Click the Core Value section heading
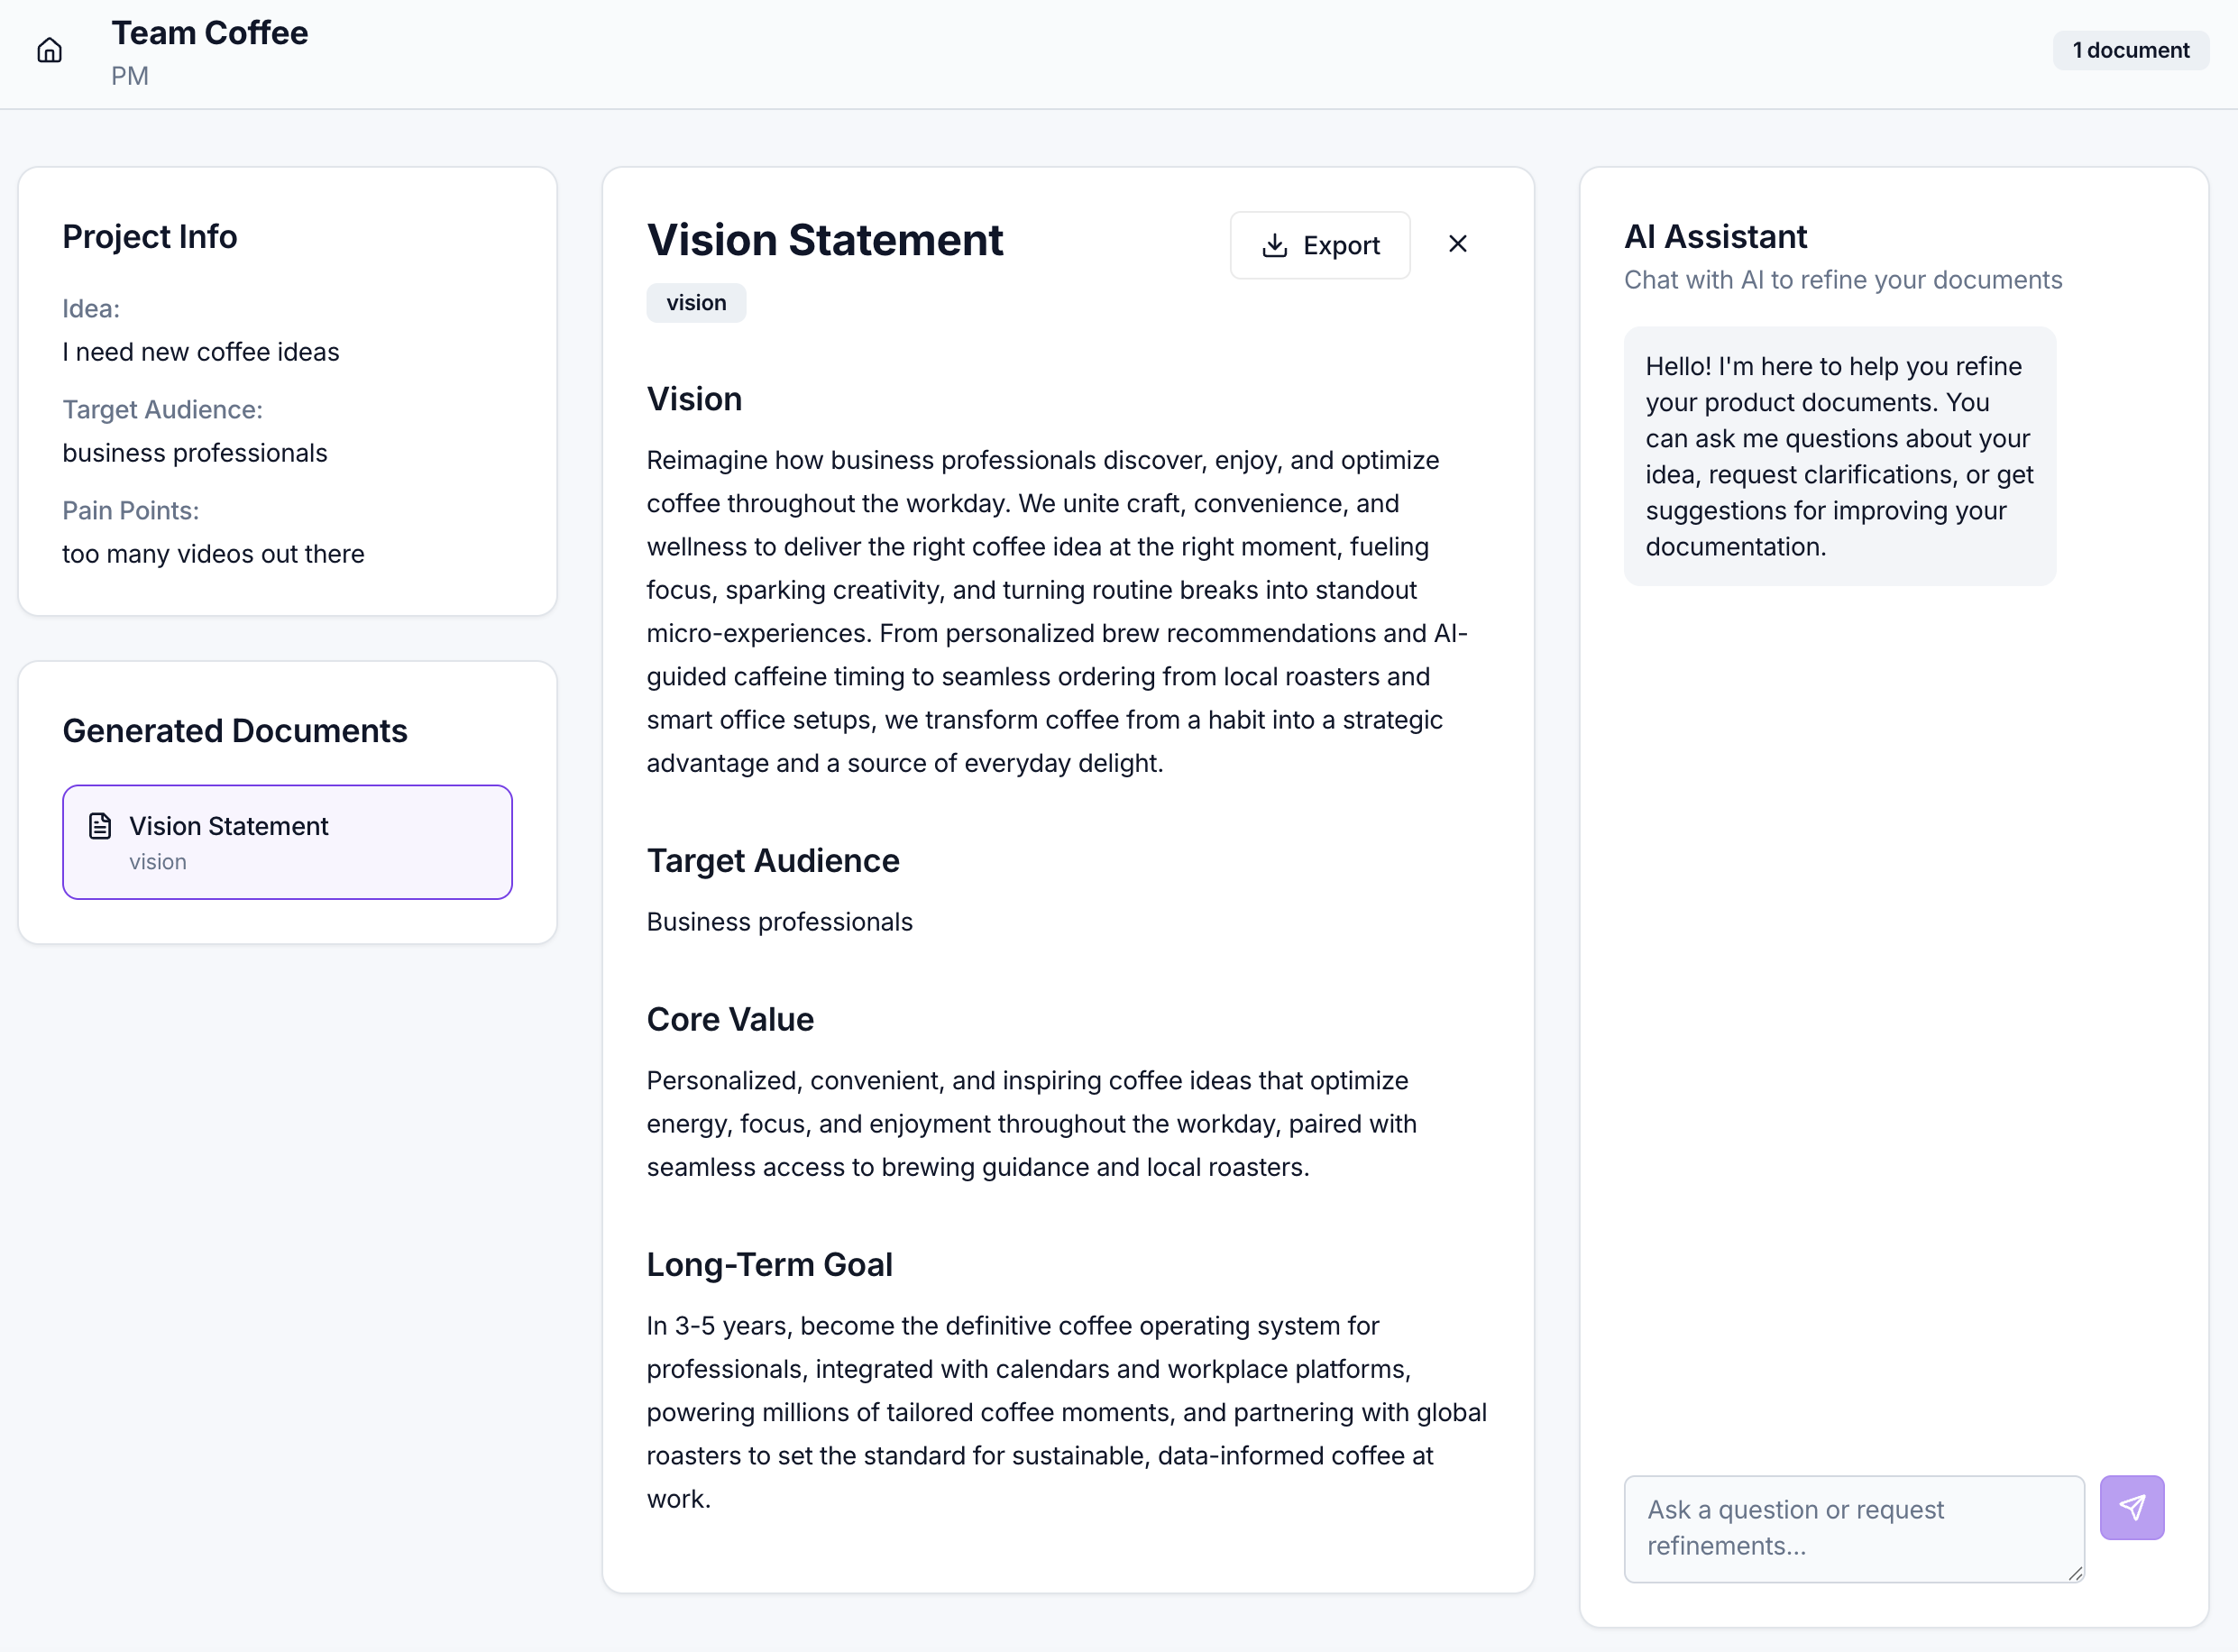This screenshot has height=1652, width=2238. click(x=730, y=1019)
